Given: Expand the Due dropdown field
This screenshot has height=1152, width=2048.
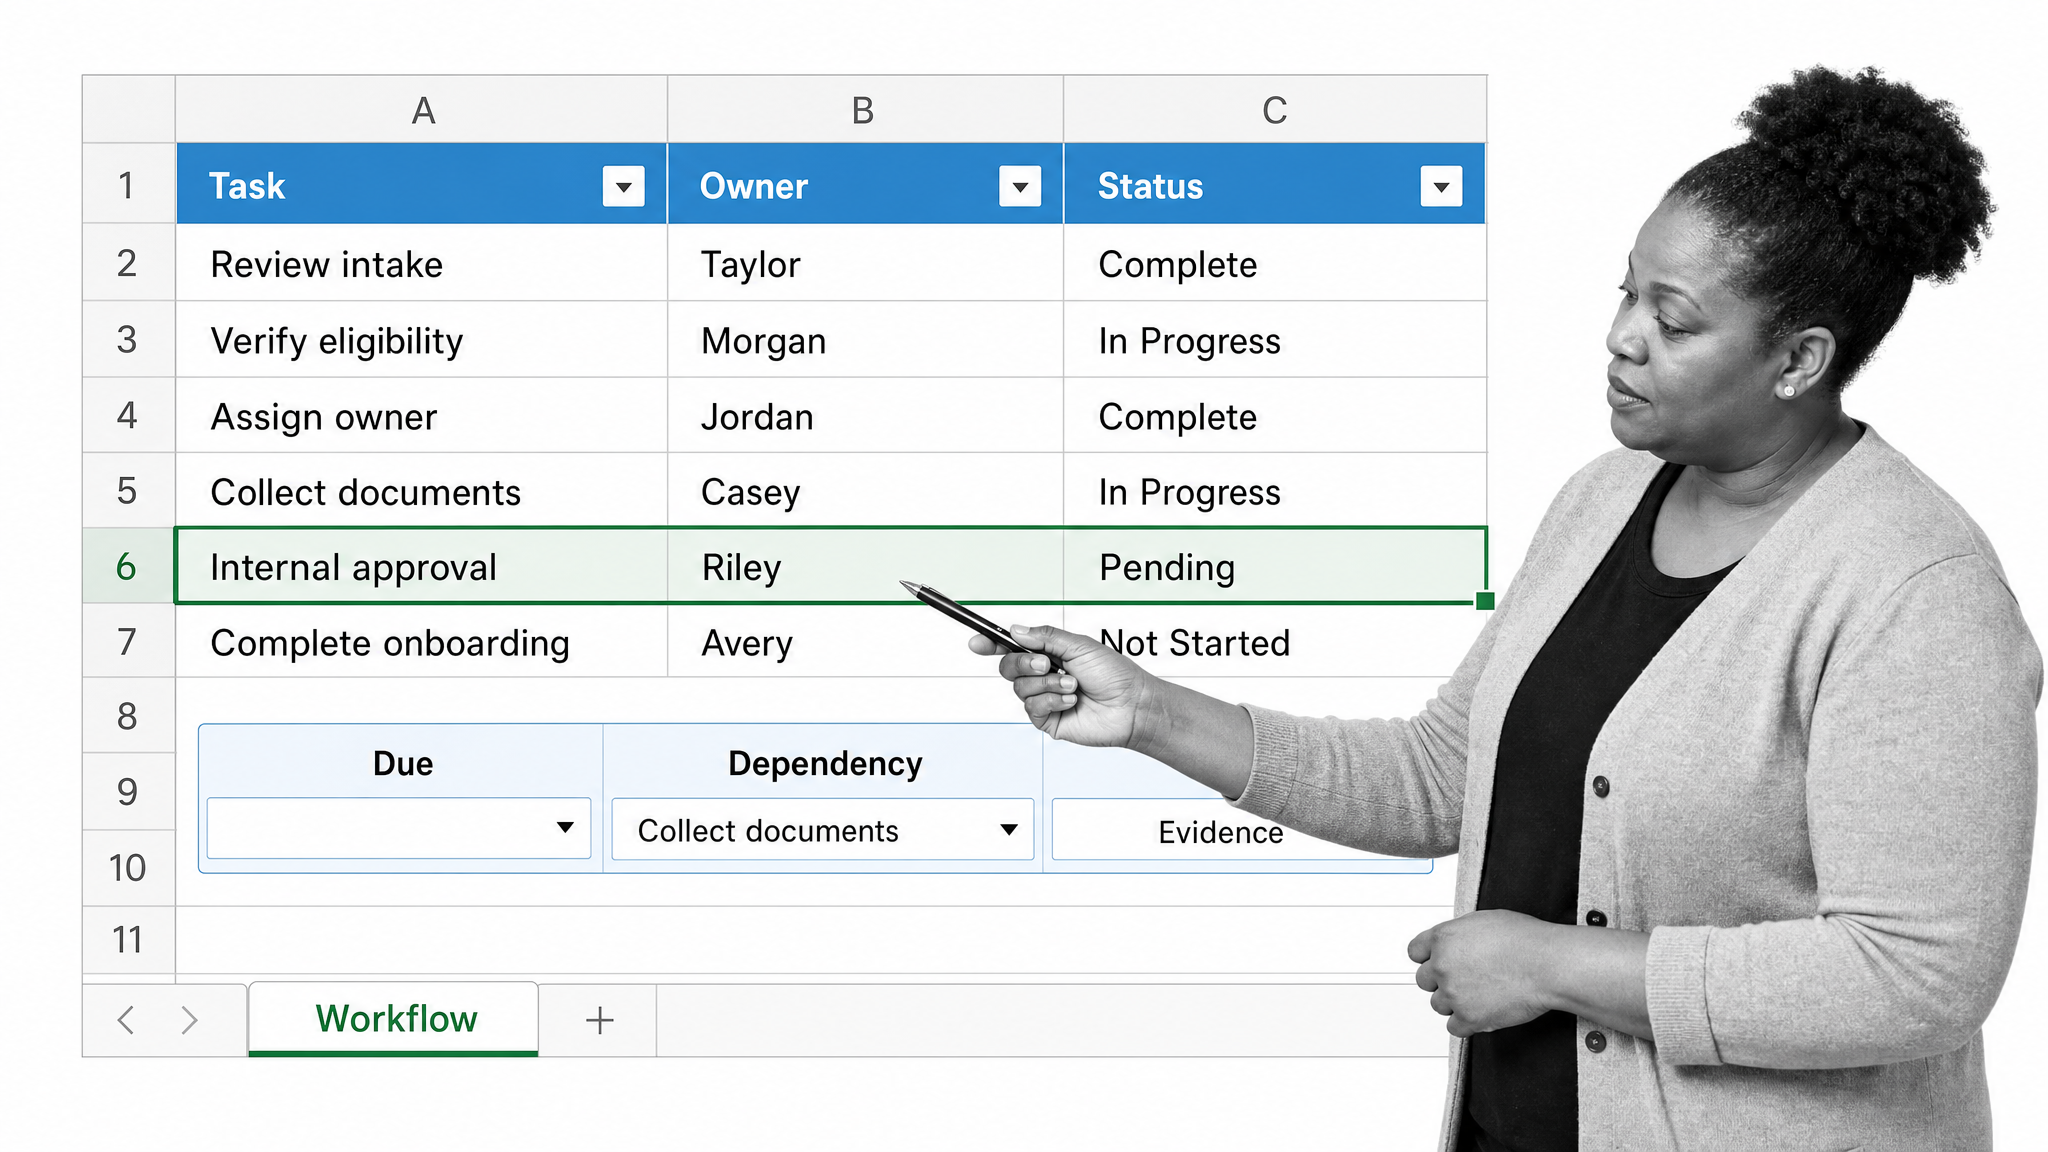Looking at the screenshot, I should pyautogui.click(x=399, y=828).
